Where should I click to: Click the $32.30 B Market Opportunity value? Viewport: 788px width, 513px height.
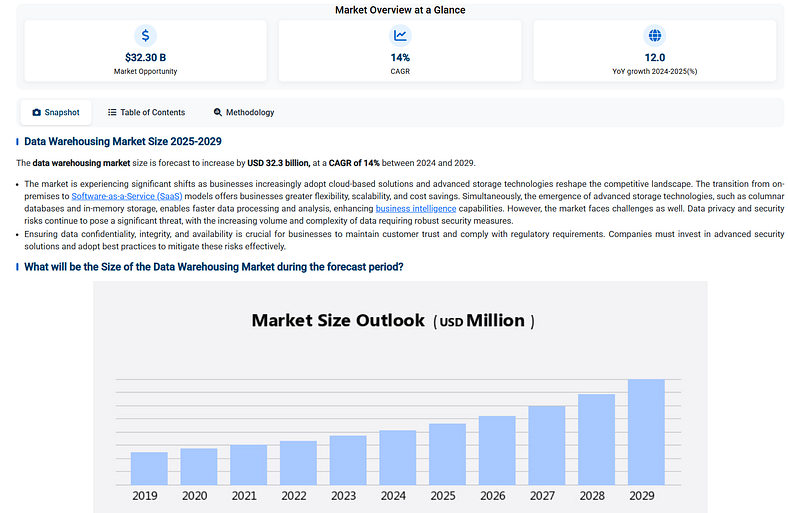pyautogui.click(x=146, y=58)
